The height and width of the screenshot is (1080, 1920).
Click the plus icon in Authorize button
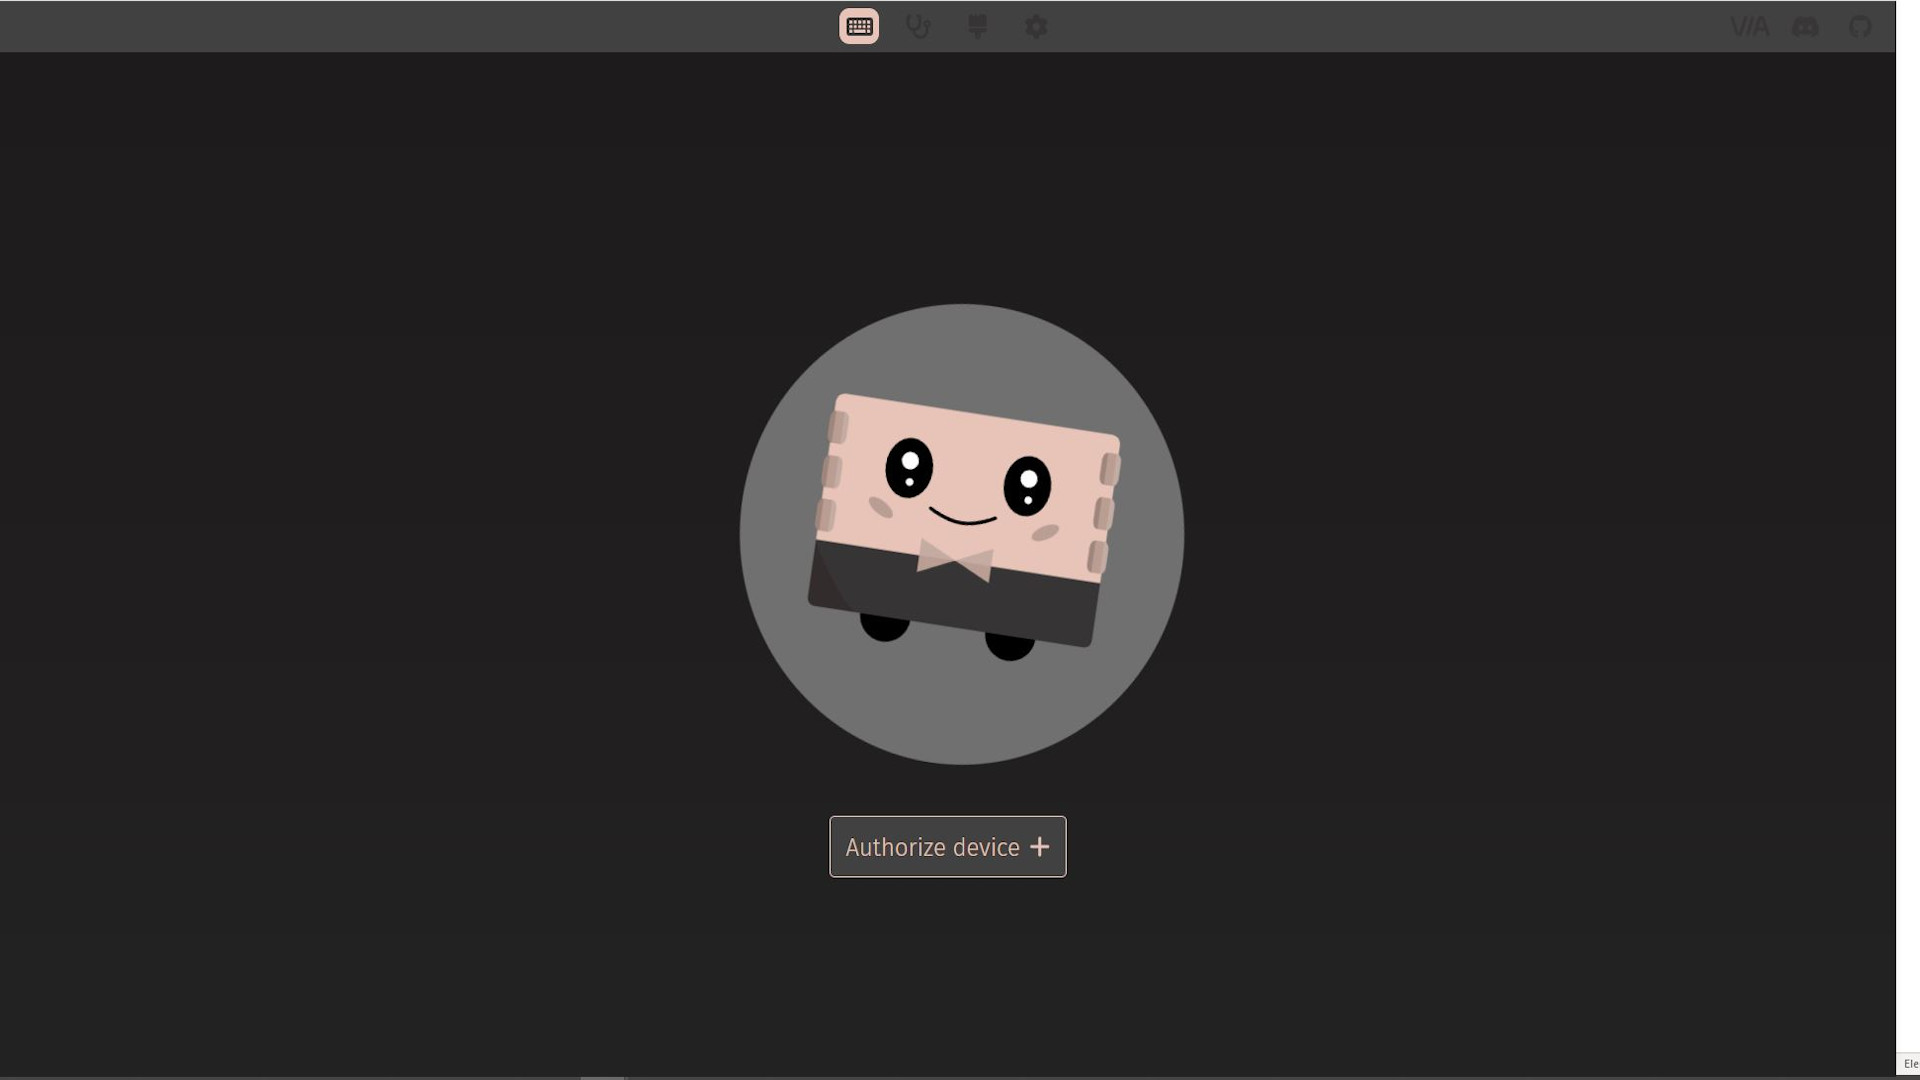coord(1040,847)
